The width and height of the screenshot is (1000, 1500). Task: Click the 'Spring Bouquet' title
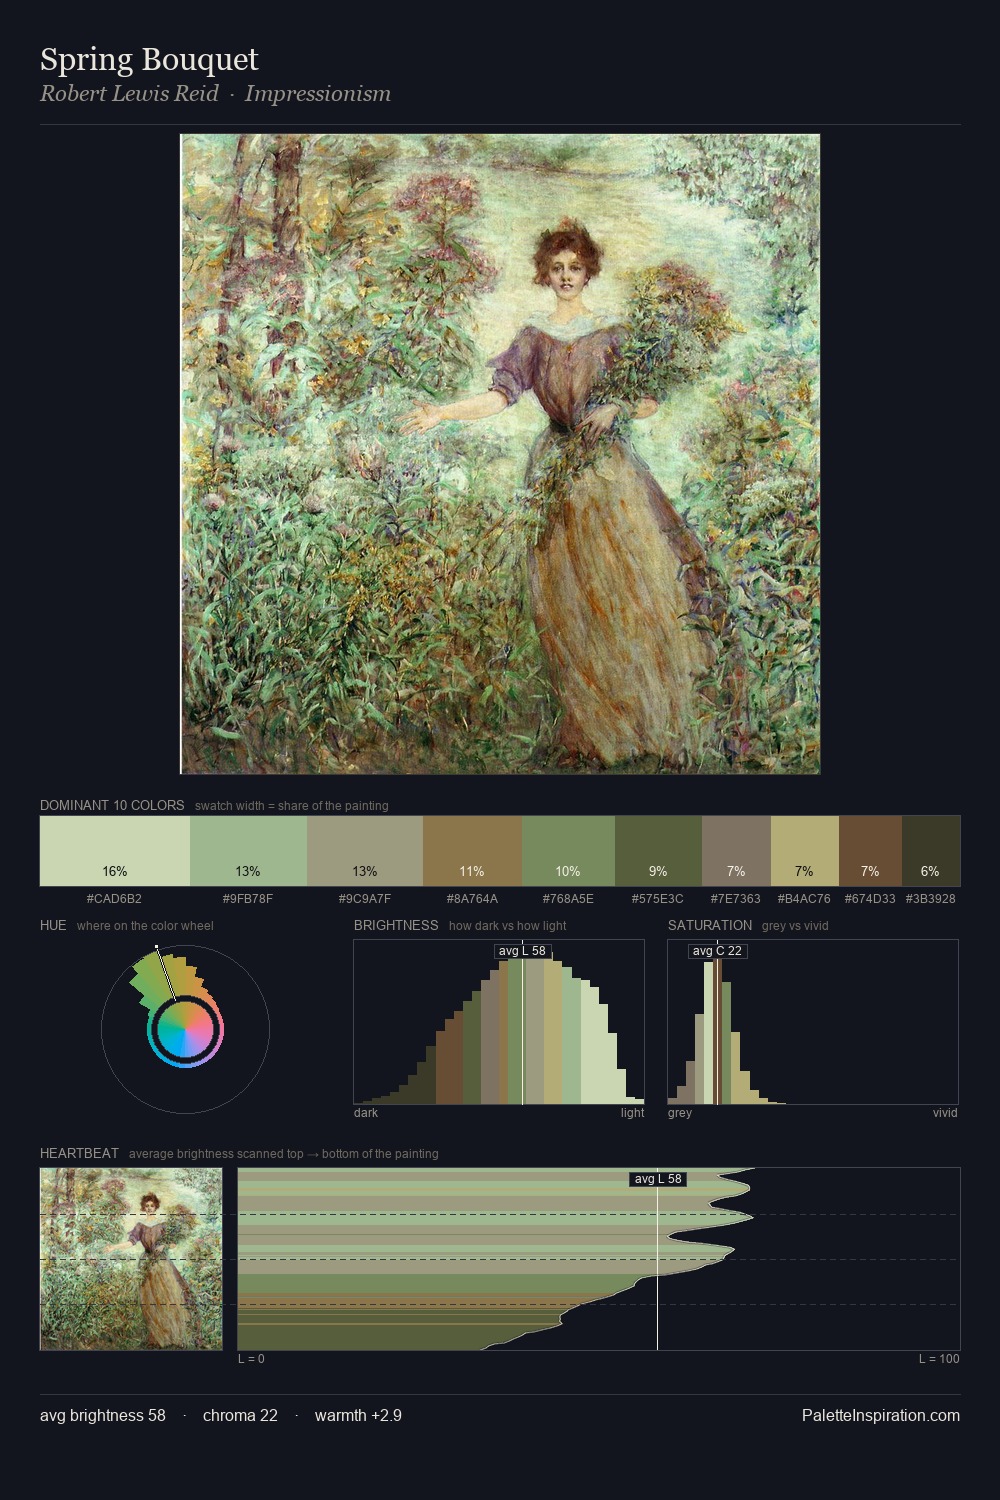(149, 59)
